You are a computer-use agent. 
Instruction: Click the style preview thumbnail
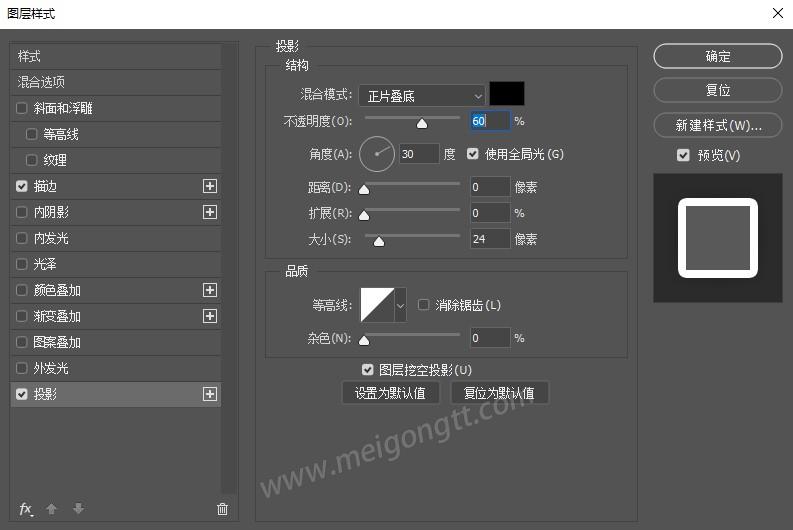coord(718,238)
